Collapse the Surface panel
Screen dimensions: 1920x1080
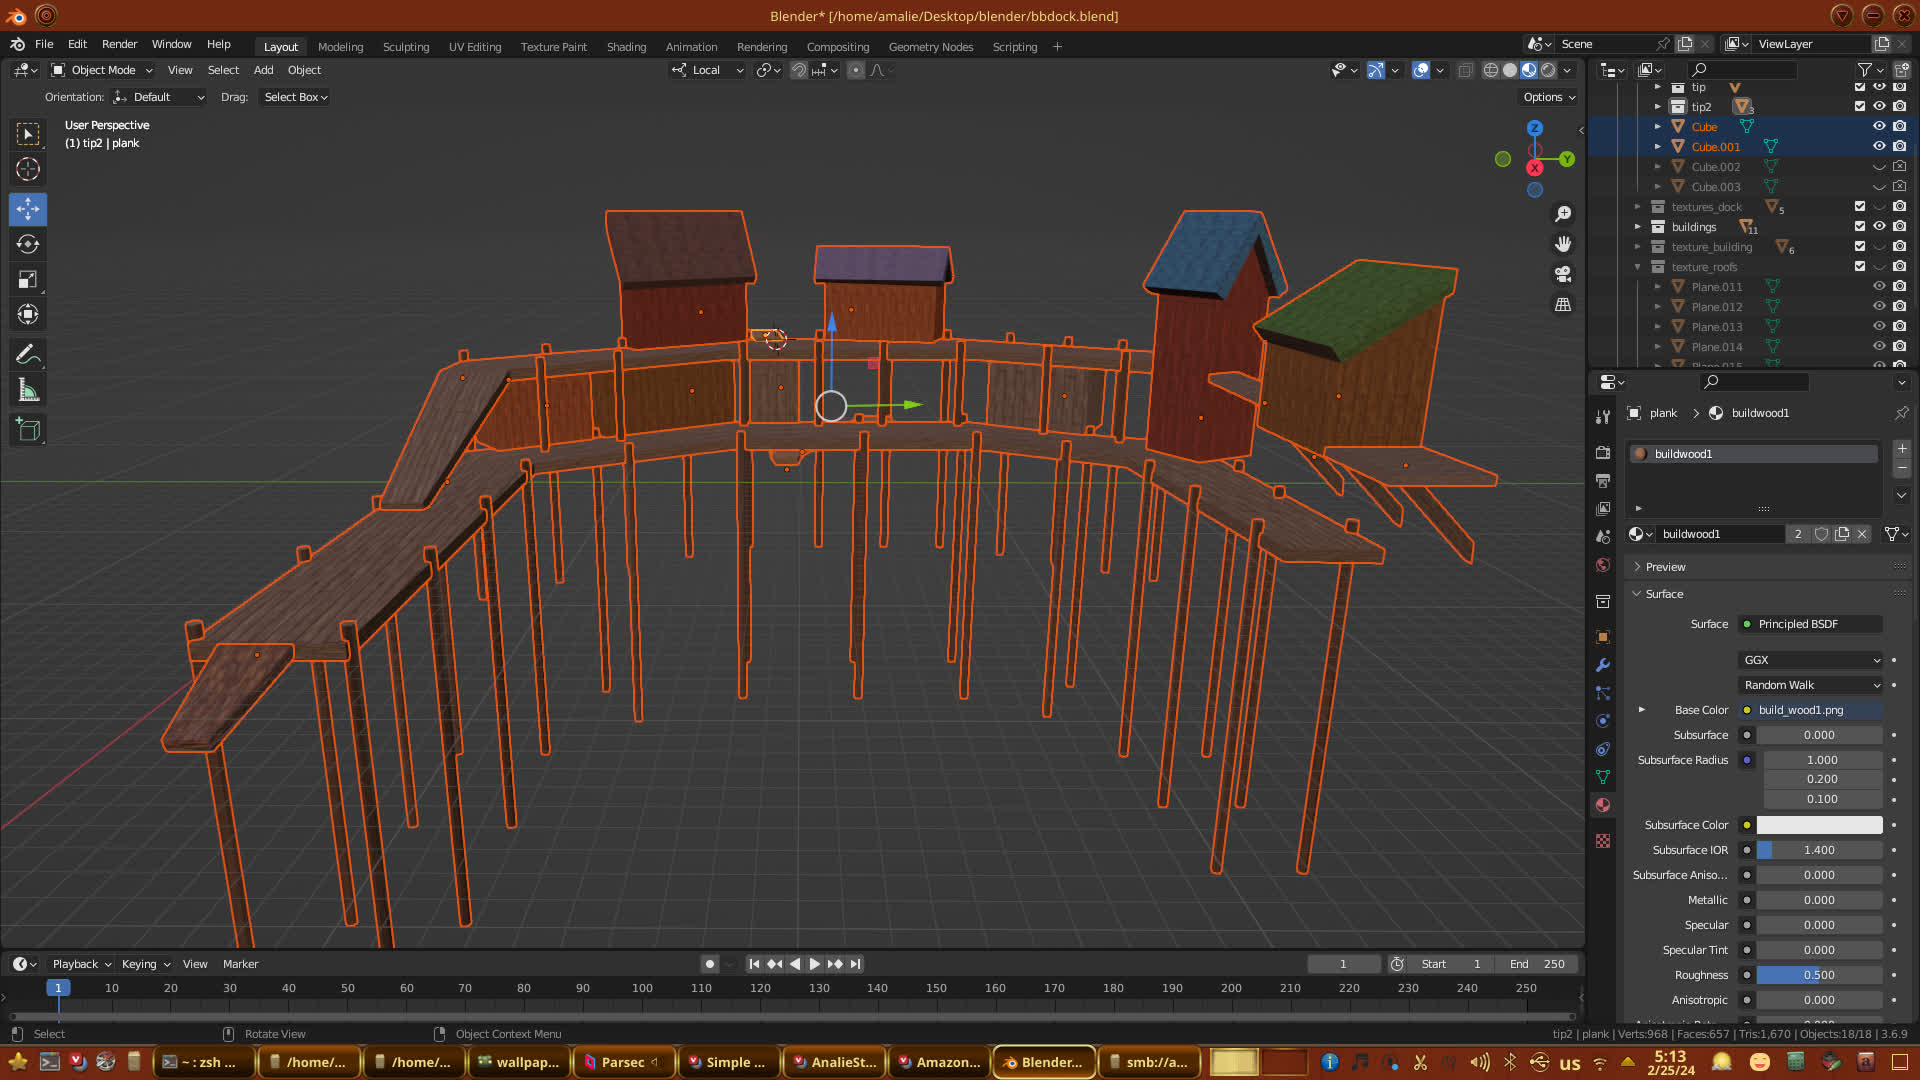[x=1664, y=594]
